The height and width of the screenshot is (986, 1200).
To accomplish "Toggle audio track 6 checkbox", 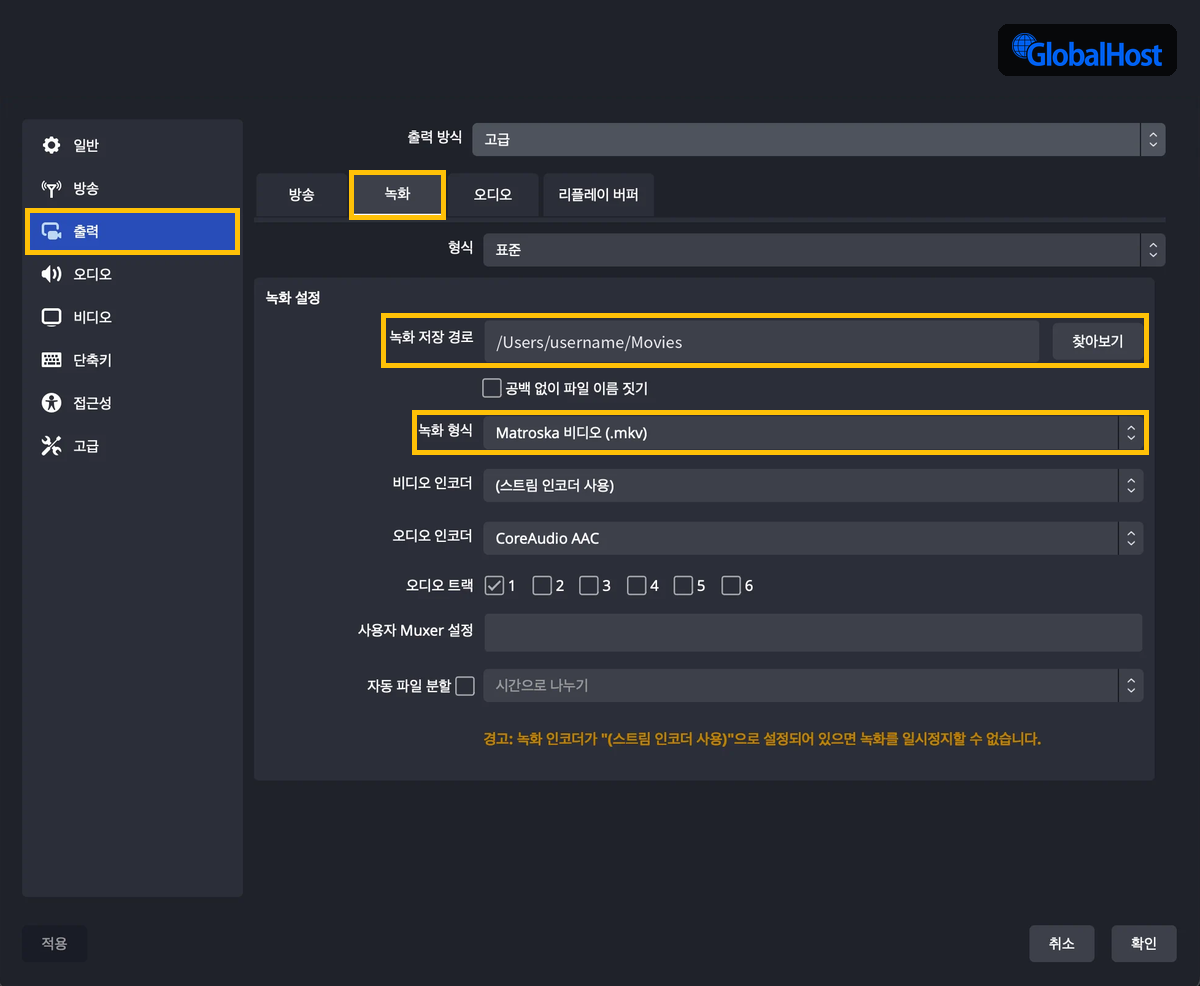I will coord(731,585).
